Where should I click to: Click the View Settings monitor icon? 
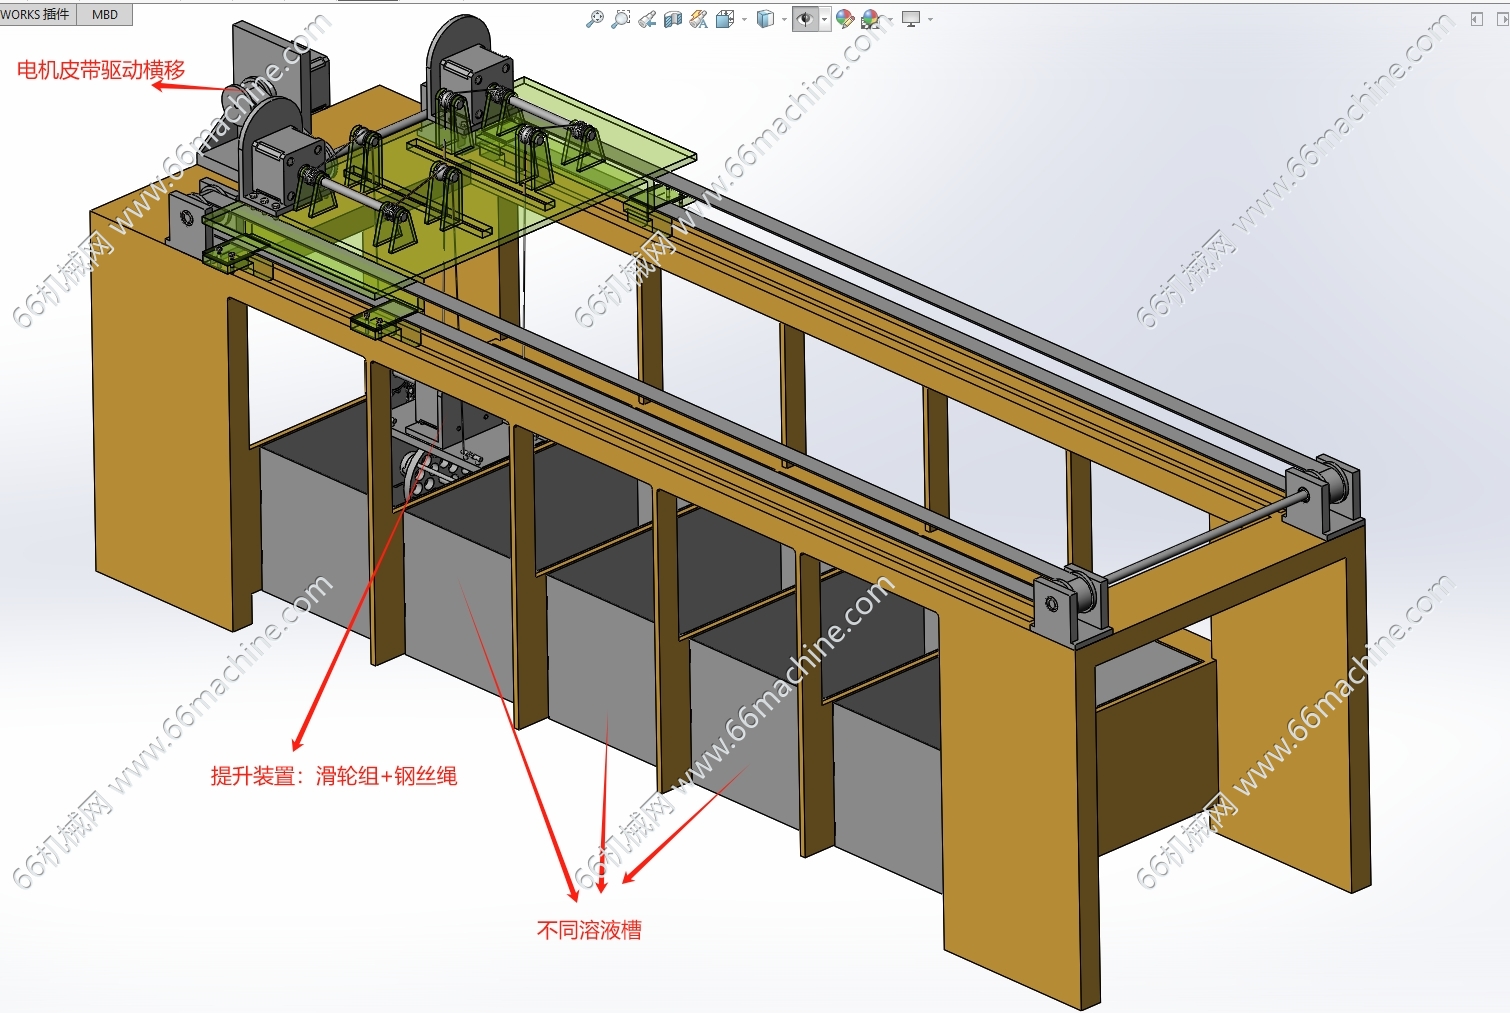tap(911, 19)
